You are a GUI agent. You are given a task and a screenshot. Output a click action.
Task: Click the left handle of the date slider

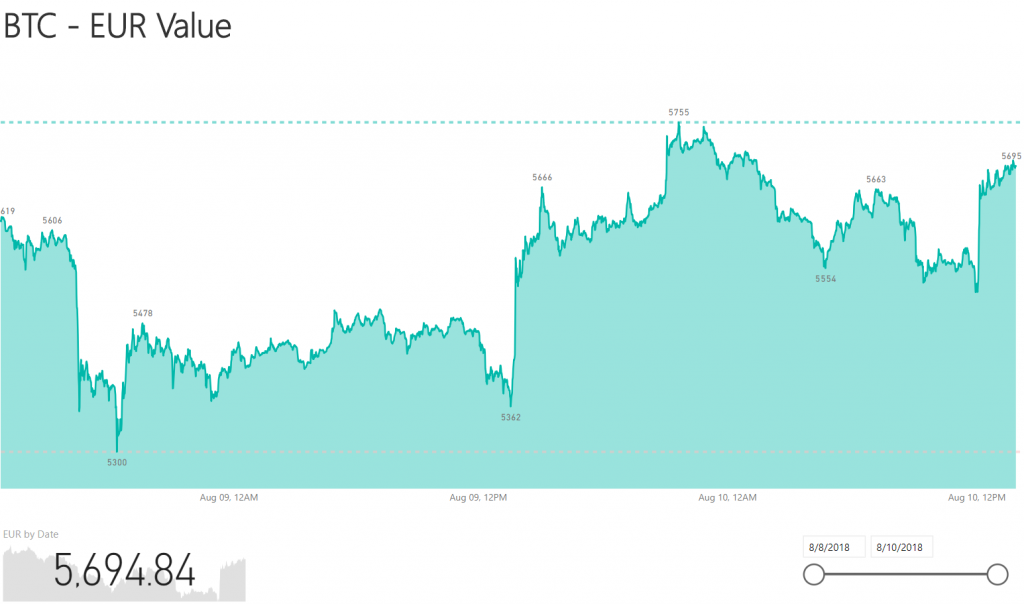pos(814,574)
